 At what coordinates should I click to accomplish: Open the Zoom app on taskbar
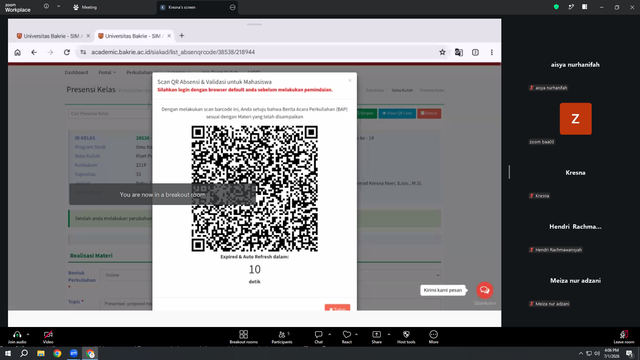point(74,353)
